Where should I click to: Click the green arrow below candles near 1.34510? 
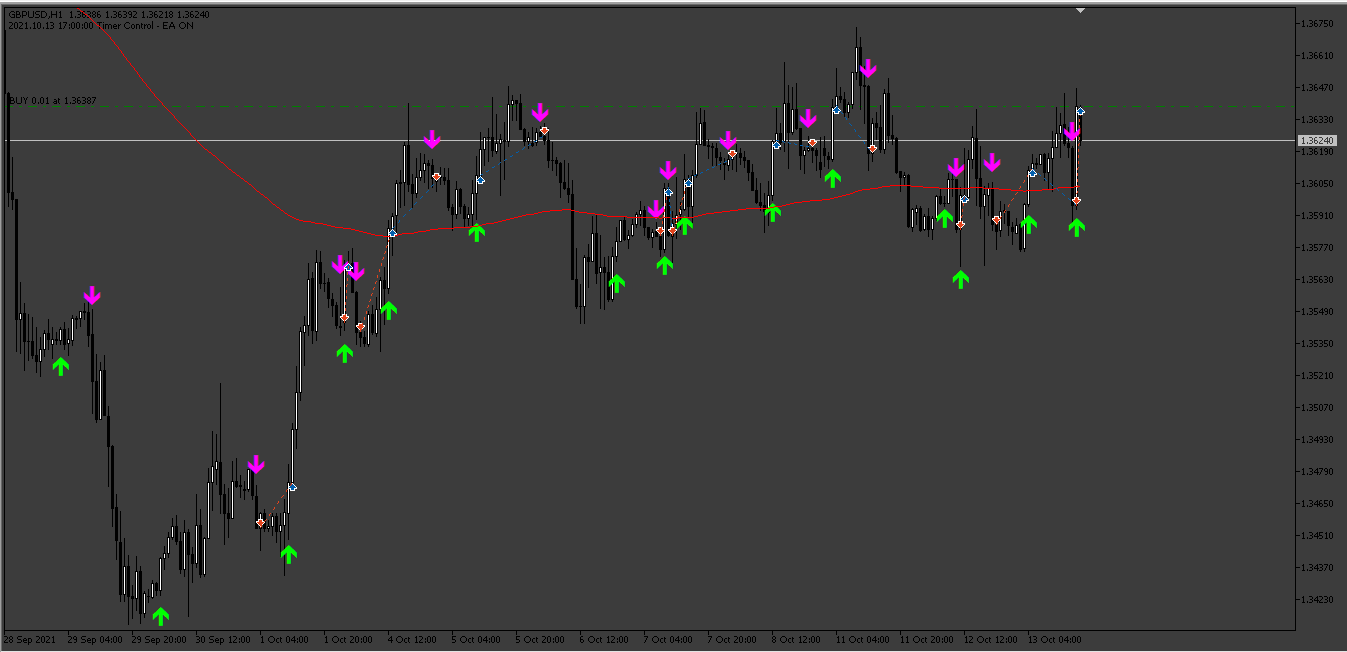(x=289, y=554)
